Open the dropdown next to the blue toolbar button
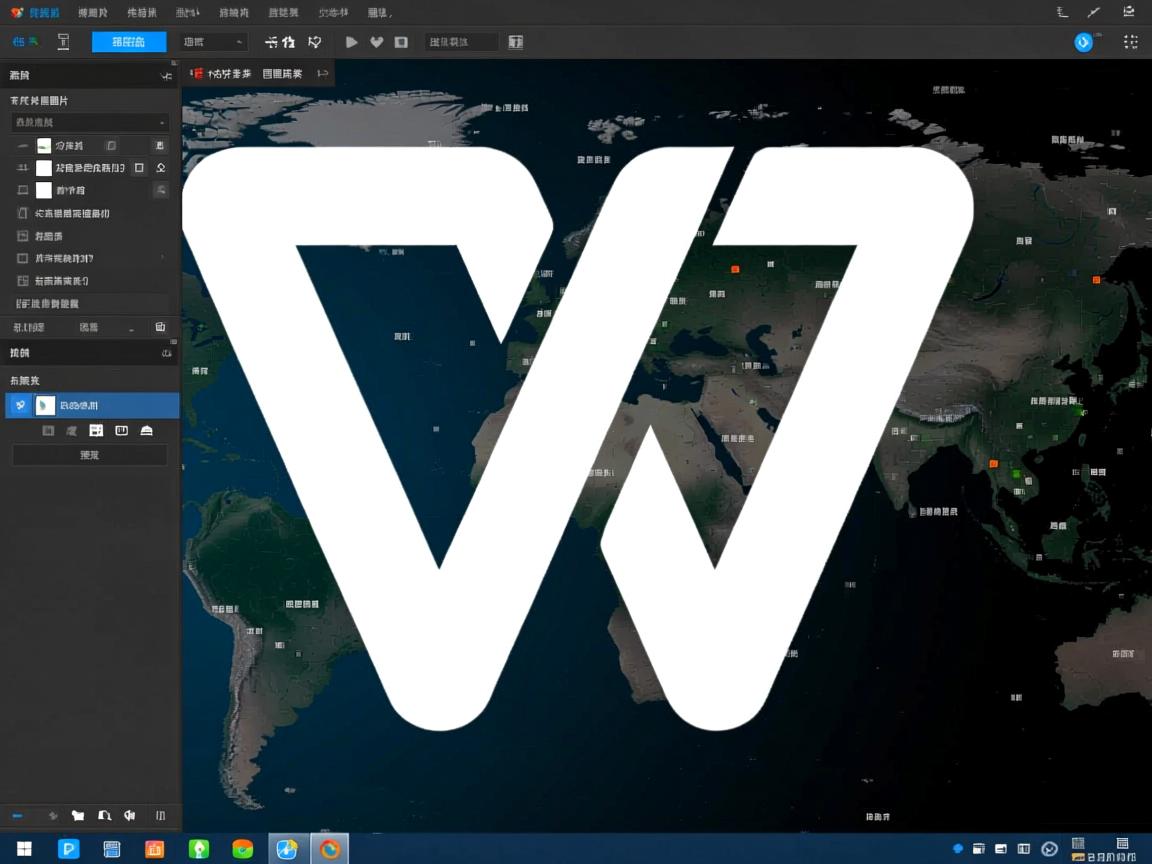The height and width of the screenshot is (864, 1152). tap(214, 42)
